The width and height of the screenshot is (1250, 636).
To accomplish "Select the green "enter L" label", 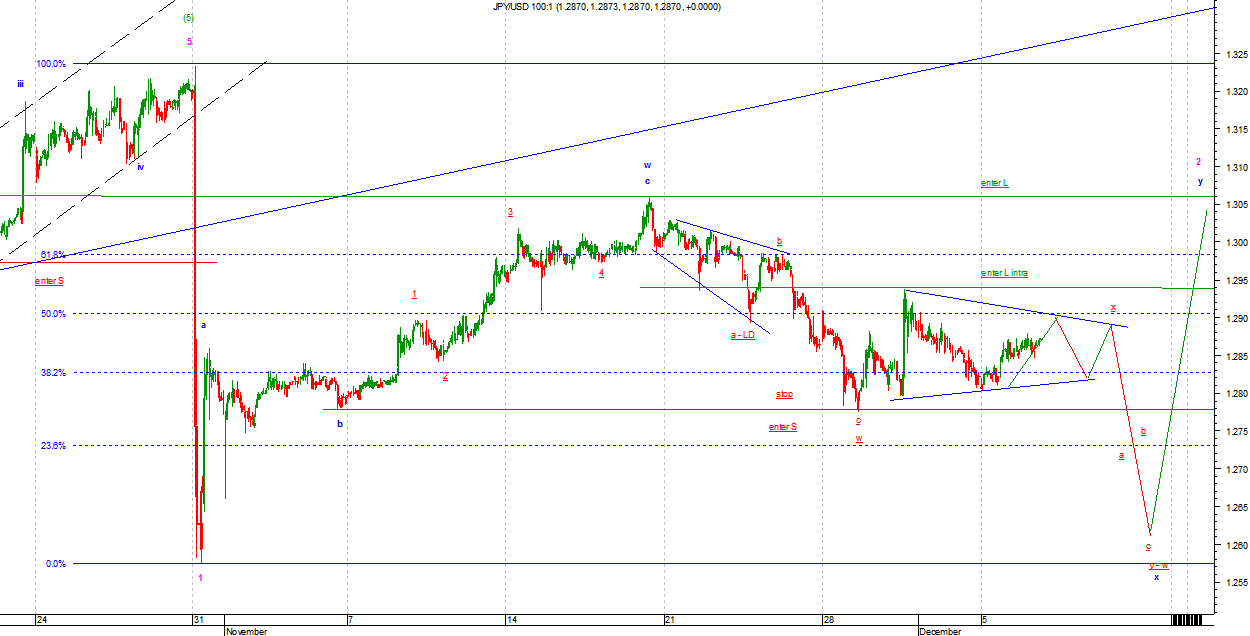I will 994,183.
